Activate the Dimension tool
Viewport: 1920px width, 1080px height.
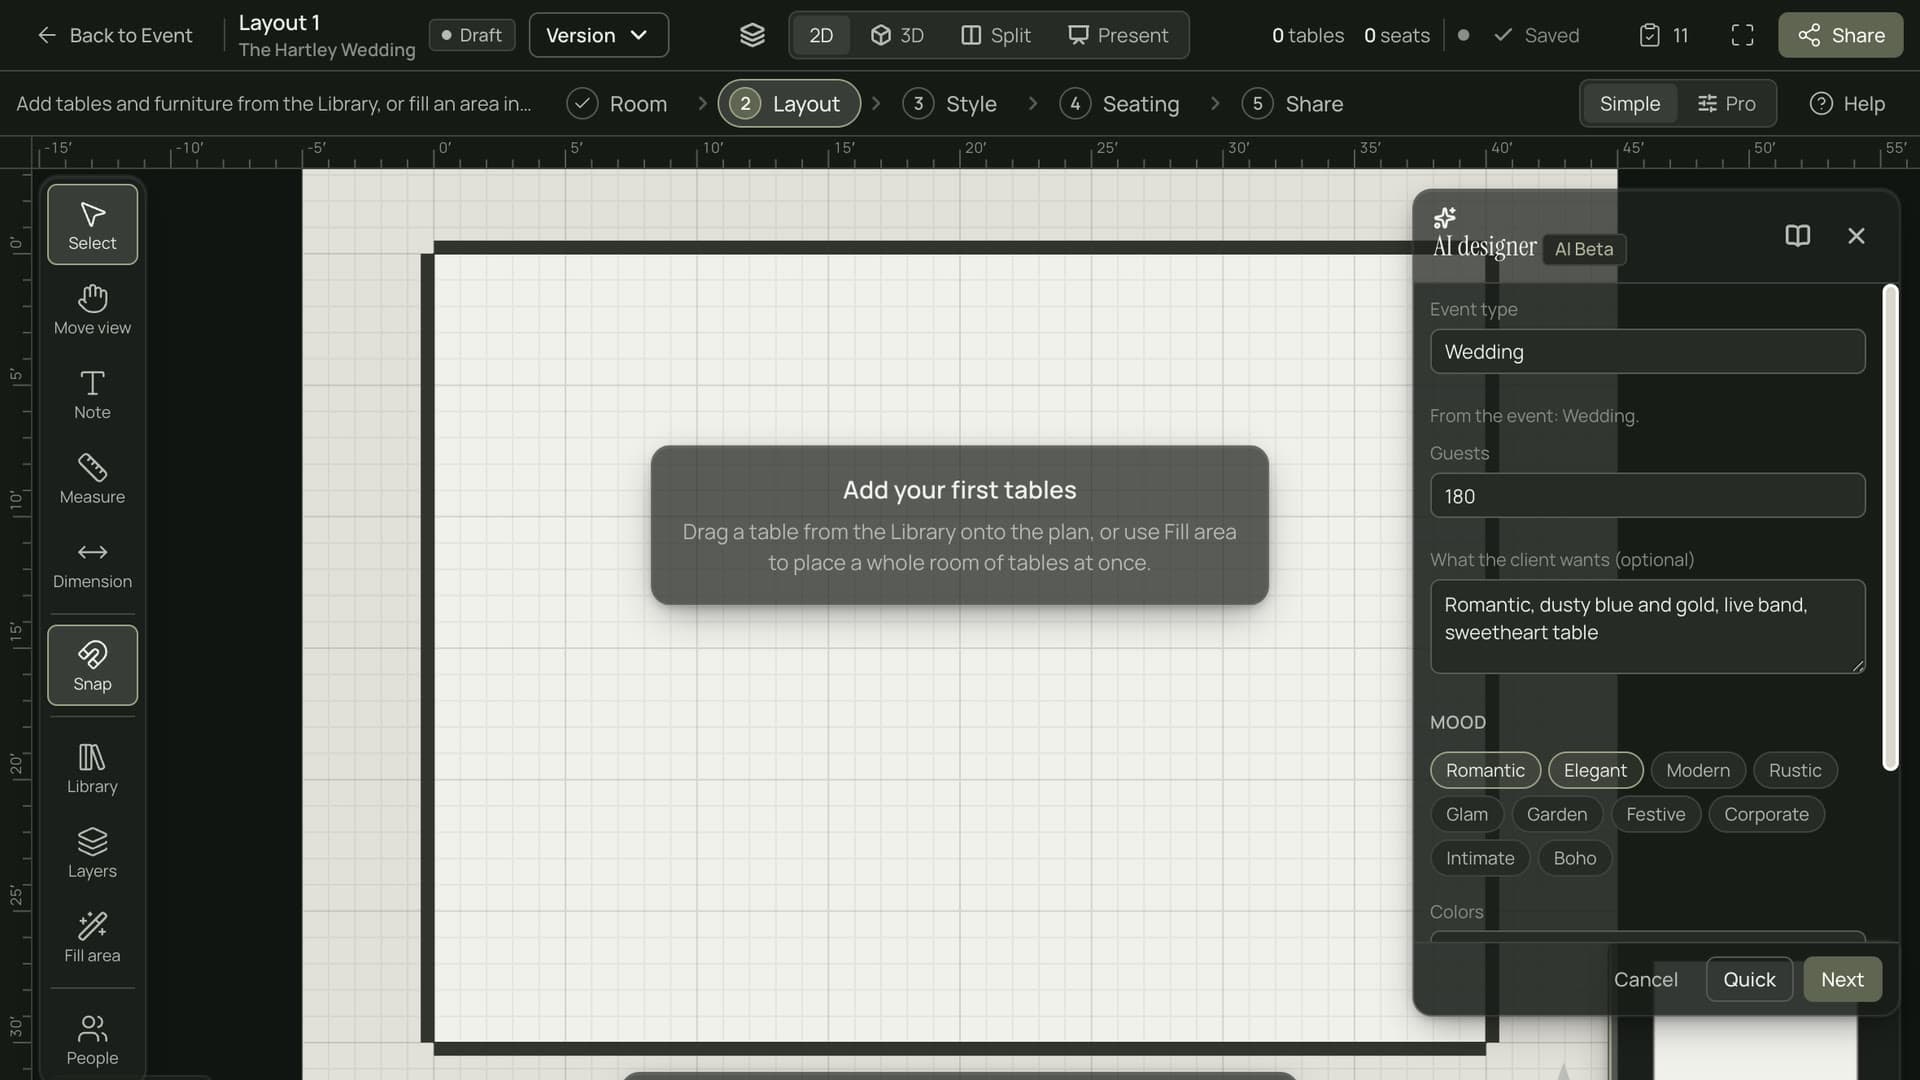pyautogui.click(x=92, y=564)
